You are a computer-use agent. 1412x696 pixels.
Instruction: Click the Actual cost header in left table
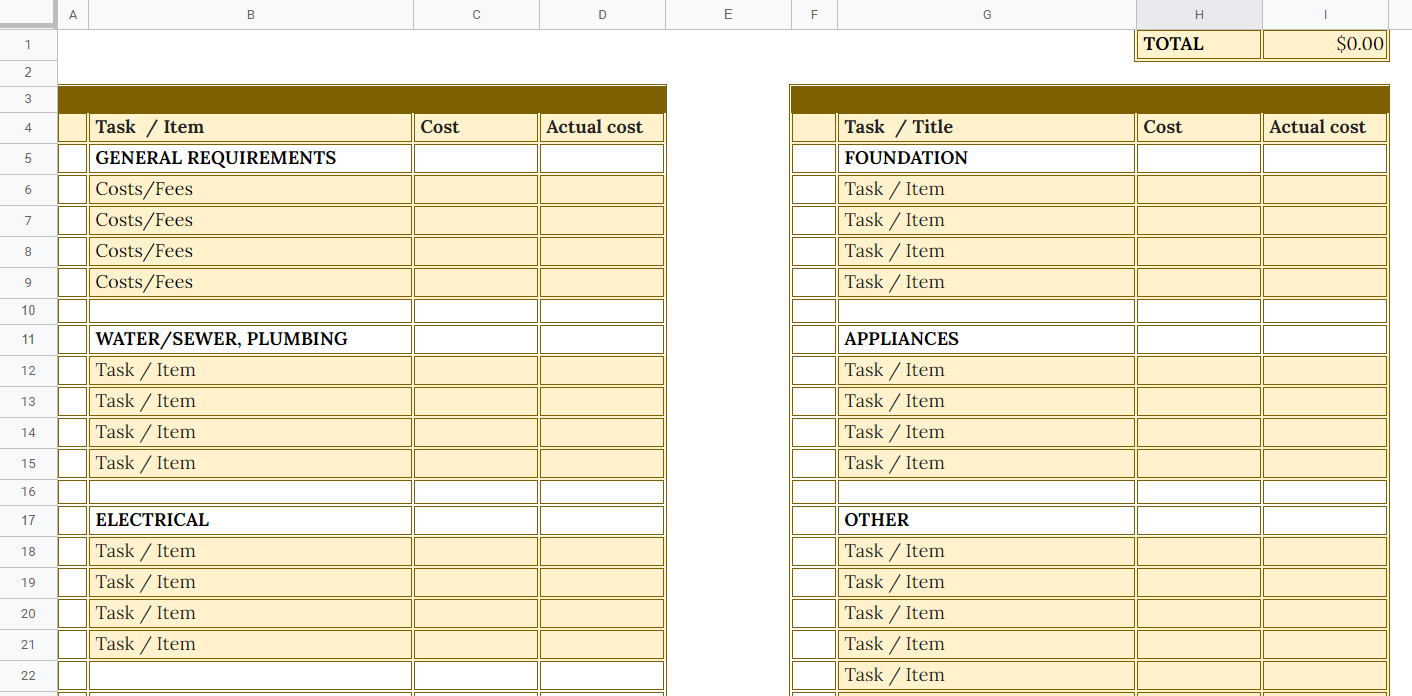click(601, 127)
